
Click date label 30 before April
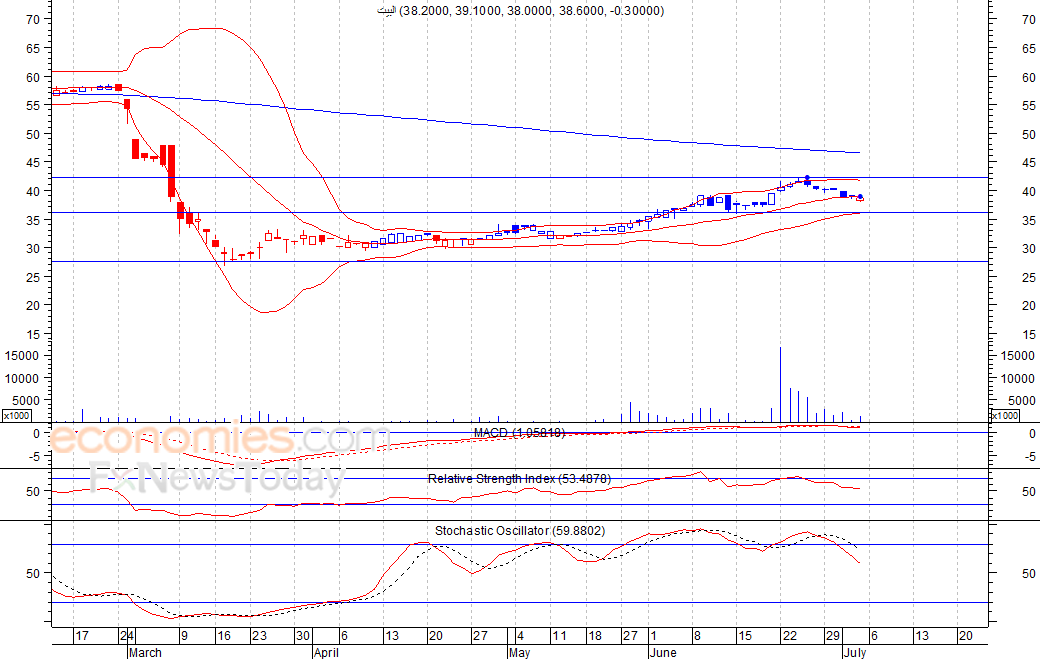click(x=303, y=636)
